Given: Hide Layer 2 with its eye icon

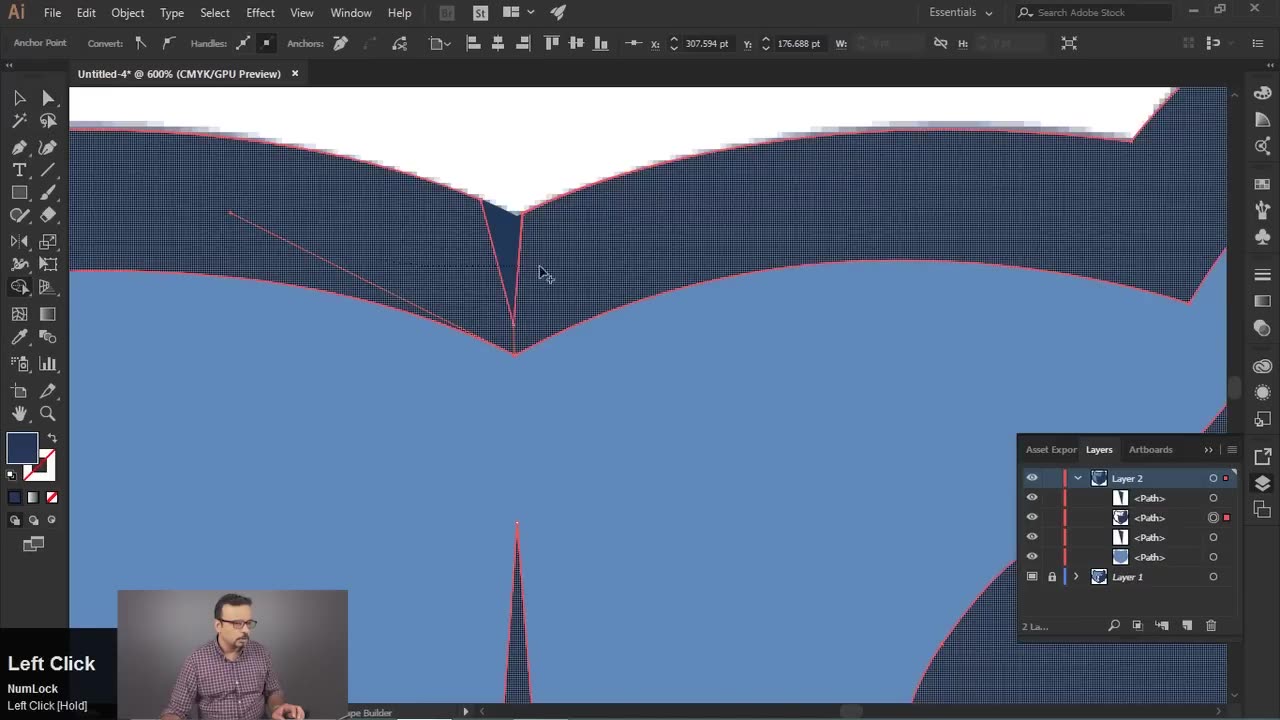Looking at the screenshot, I should click(x=1032, y=478).
